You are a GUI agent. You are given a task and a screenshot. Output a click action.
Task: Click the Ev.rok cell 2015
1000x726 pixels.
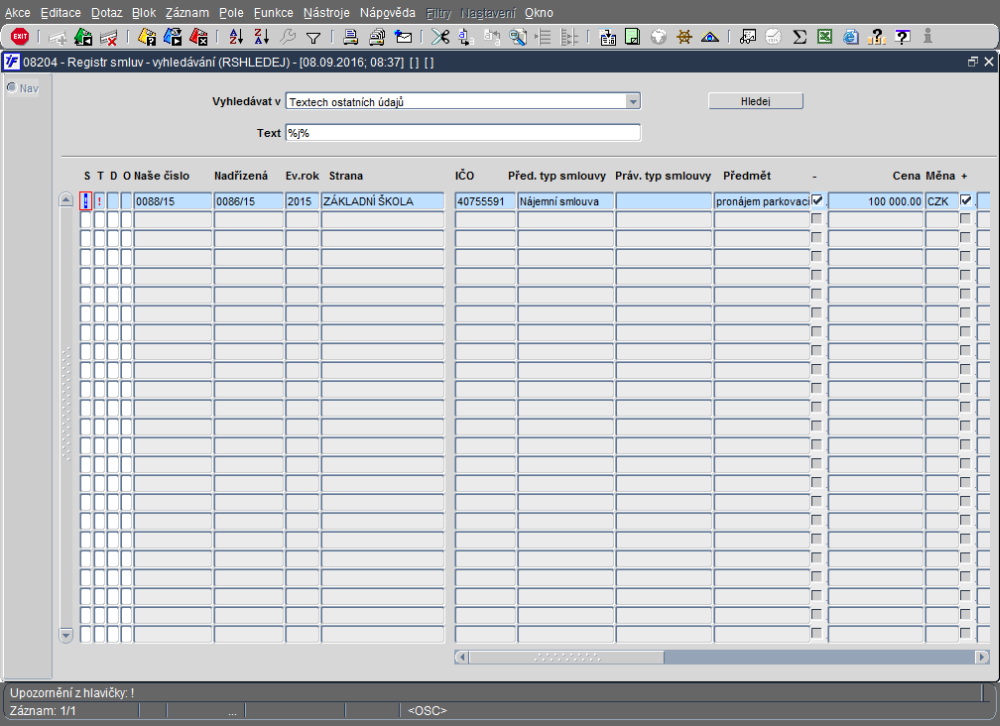(x=302, y=201)
